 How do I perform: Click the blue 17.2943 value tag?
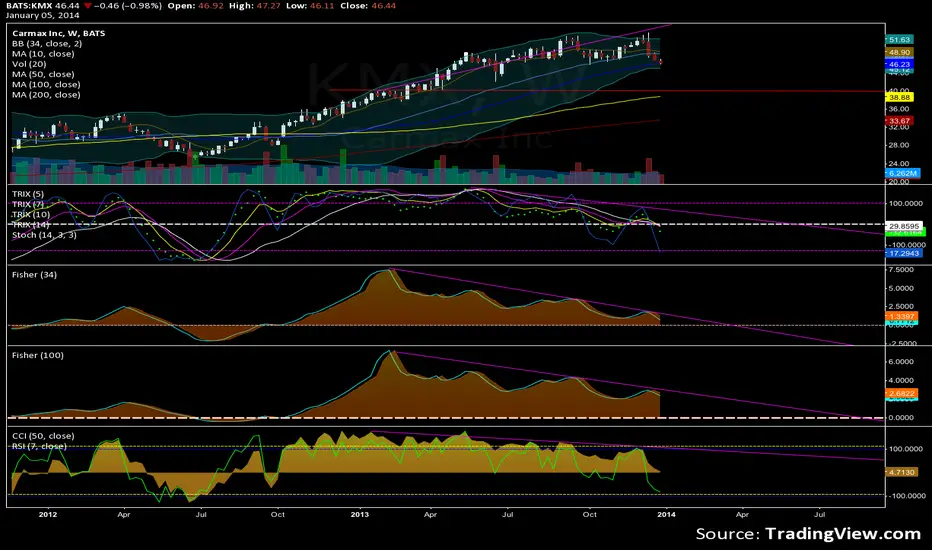point(904,253)
